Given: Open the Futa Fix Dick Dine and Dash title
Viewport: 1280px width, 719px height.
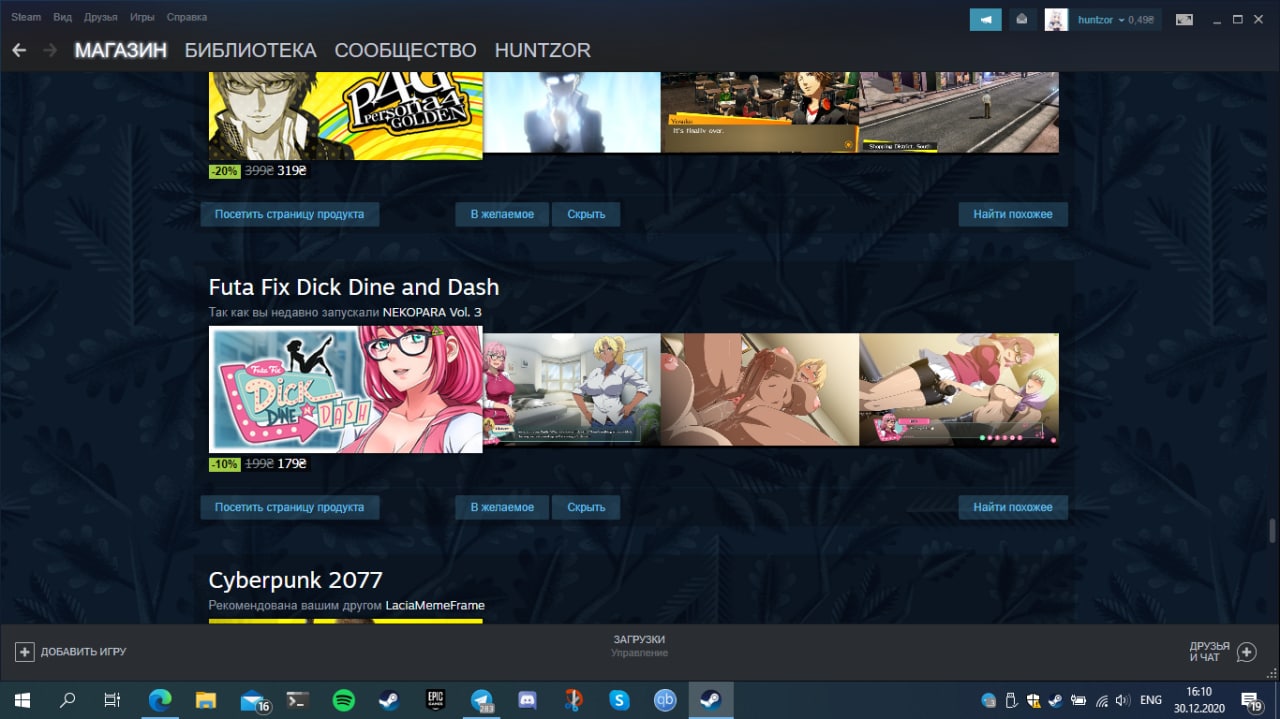Looking at the screenshot, I should (353, 287).
